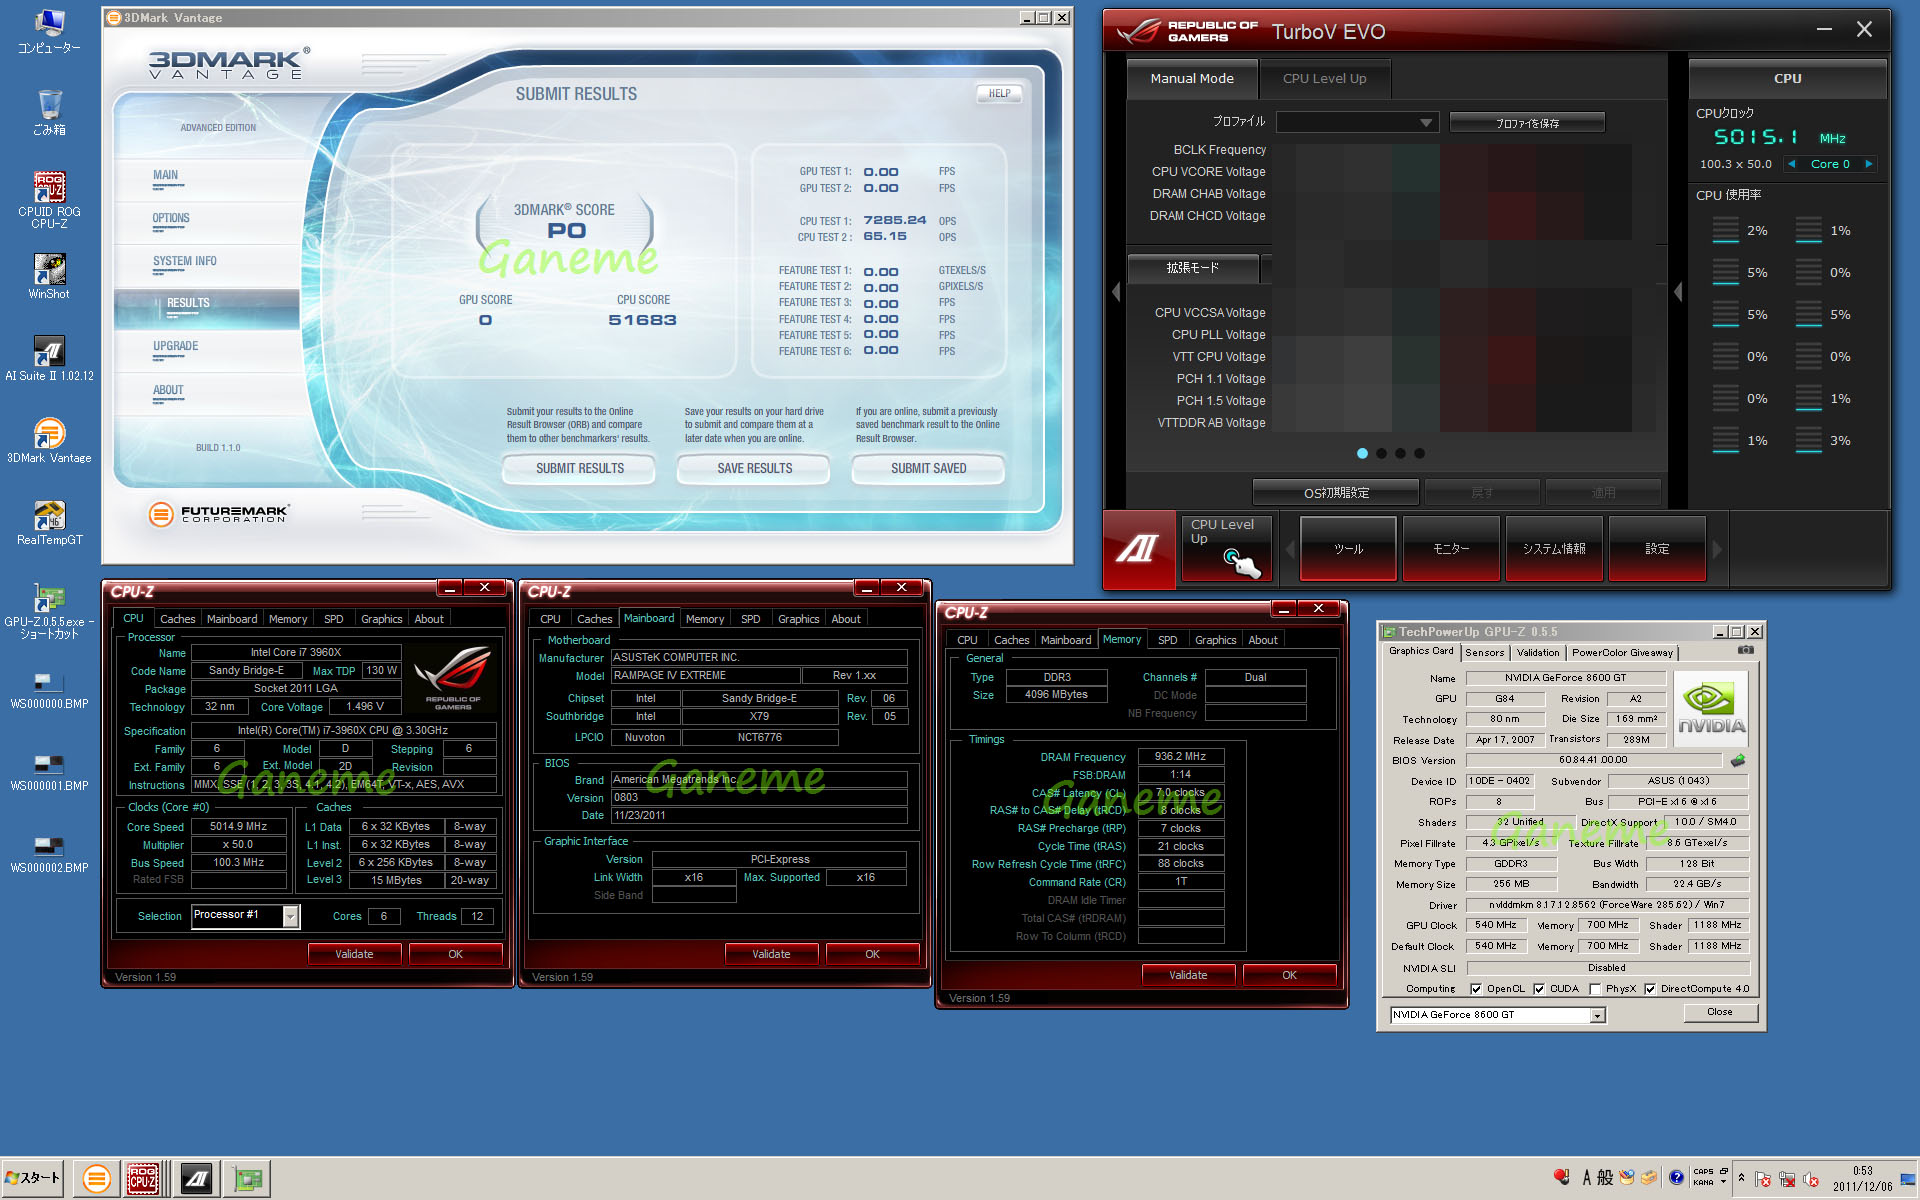This screenshot has height=1200, width=1920.
Task: Toggle the OpenCL checkbox in GPU-Z
Action: (1476, 989)
